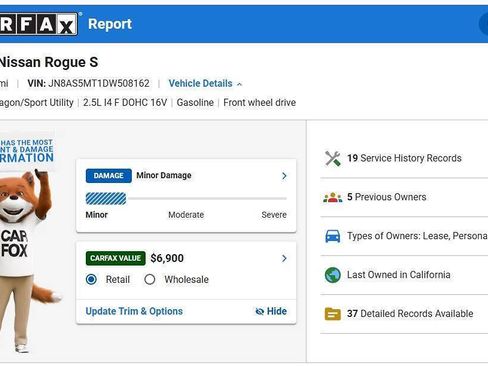Select the Wholesale radio button
The width and height of the screenshot is (488, 366).
[x=150, y=279]
